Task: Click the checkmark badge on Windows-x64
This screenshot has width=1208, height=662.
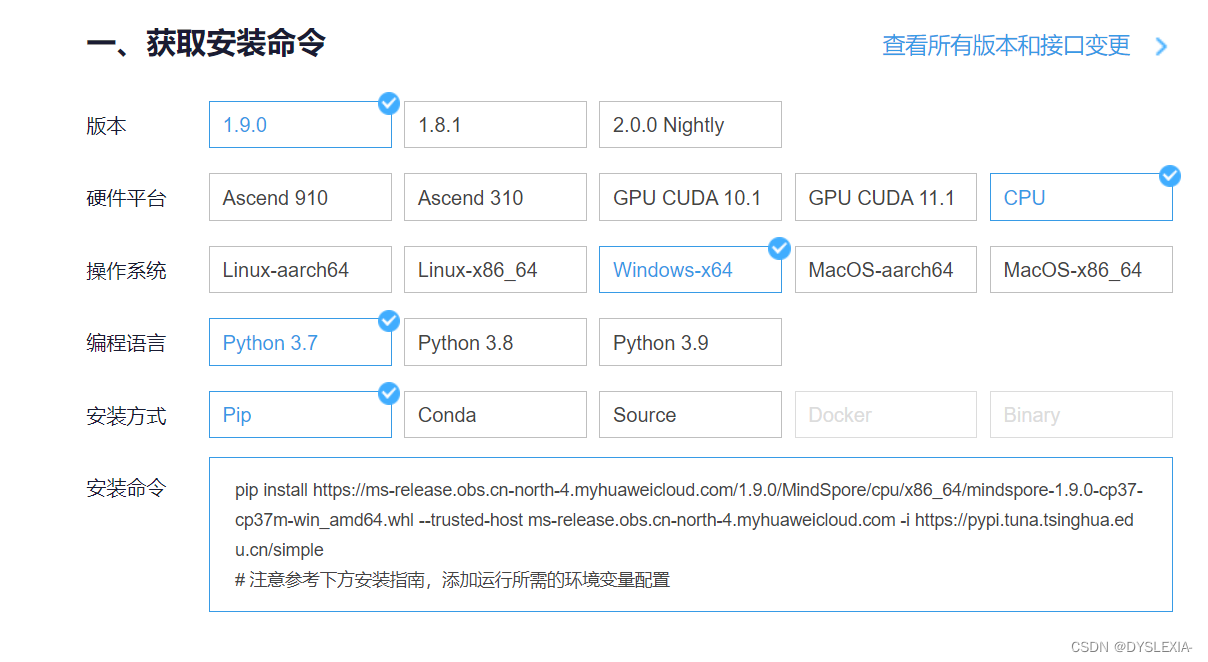Action: tap(778, 248)
